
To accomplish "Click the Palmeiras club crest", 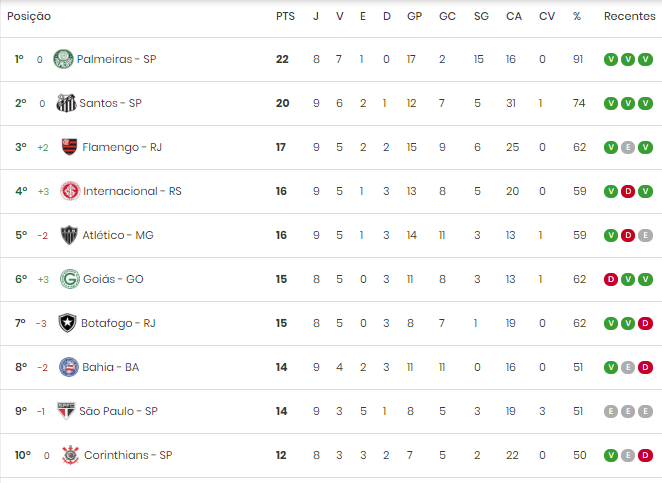I will click(63, 59).
